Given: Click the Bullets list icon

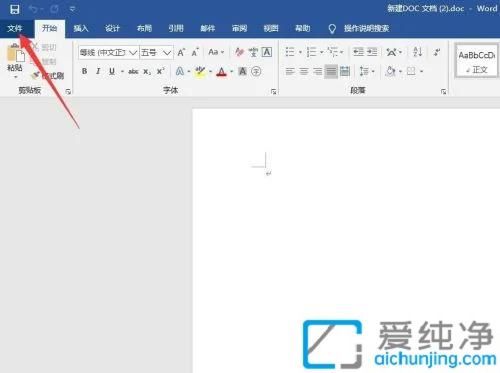Looking at the screenshot, I should [x=290, y=52].
